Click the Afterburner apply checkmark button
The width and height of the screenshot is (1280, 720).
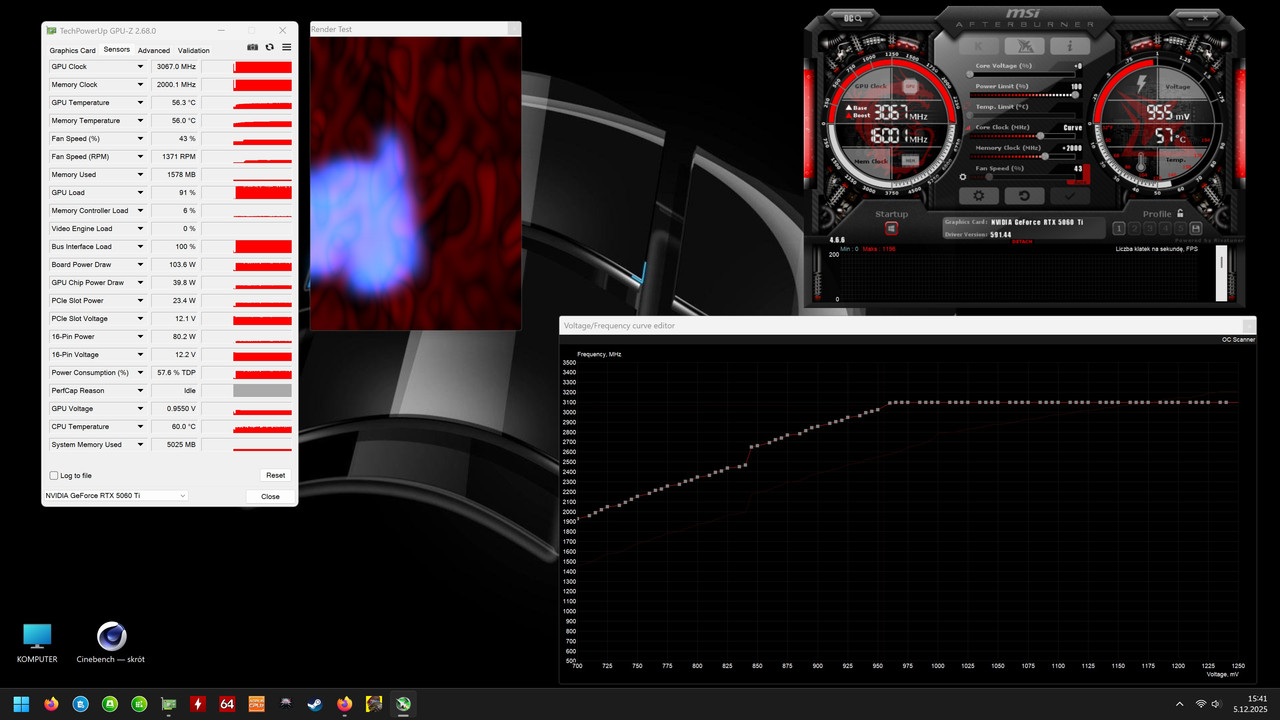tap(1070, 196)
